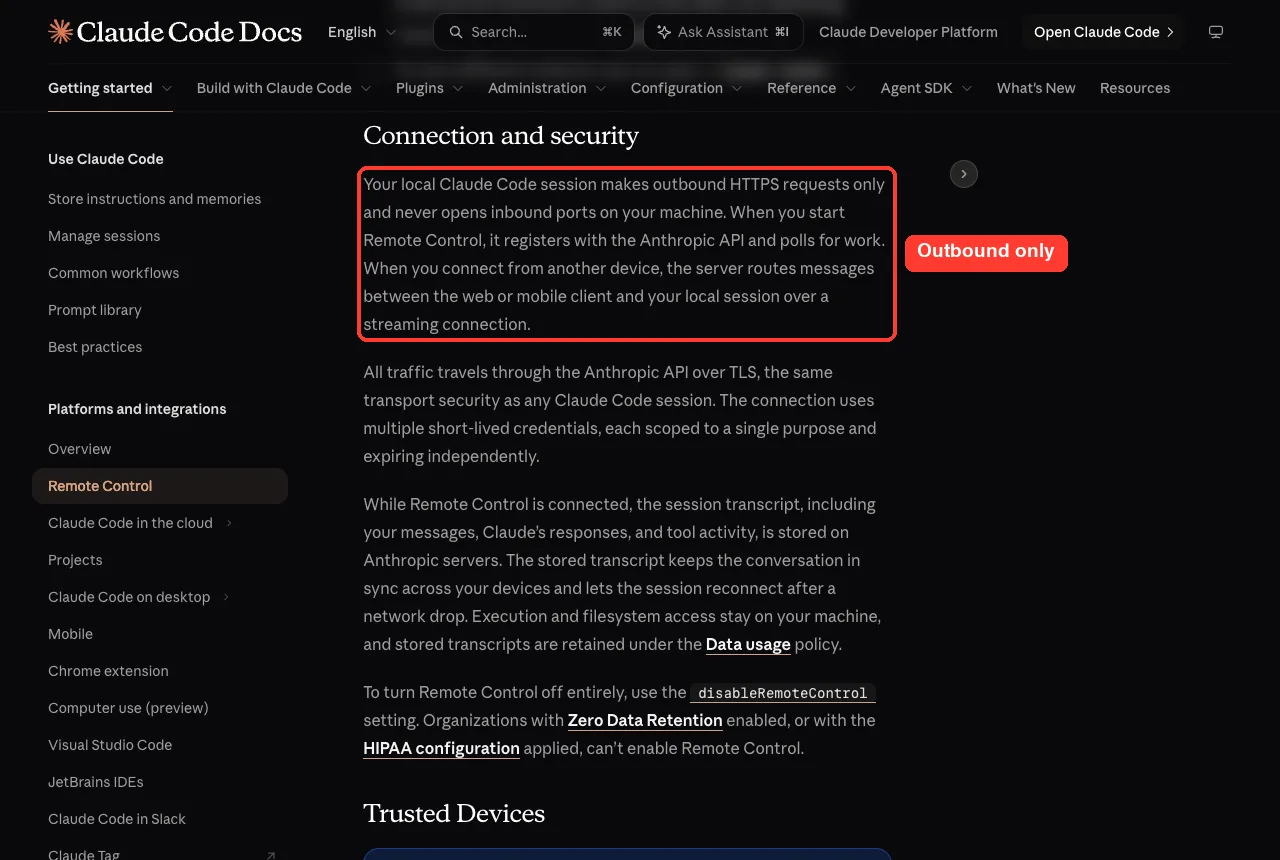Open the Configuration dropdown menu
Viewport: 1280px width, 860px height.
687,88
